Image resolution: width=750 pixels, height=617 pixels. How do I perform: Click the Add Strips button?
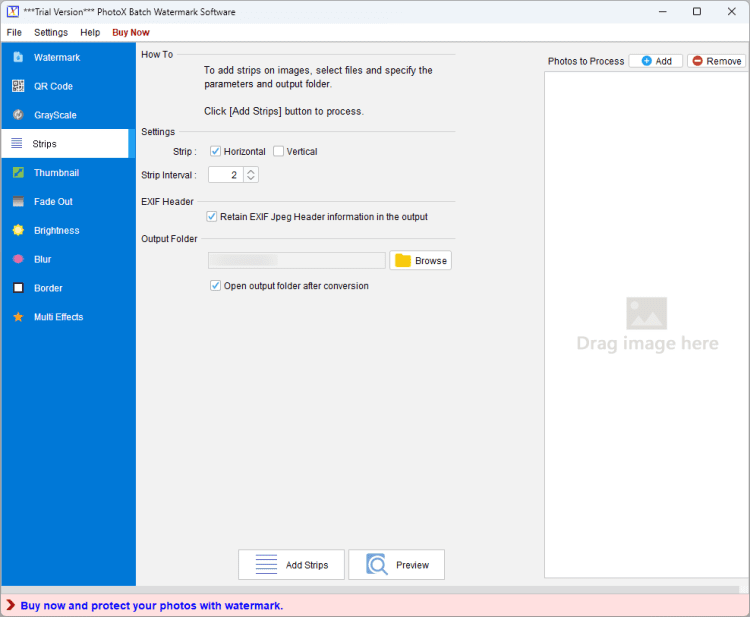tap(291, 565)
